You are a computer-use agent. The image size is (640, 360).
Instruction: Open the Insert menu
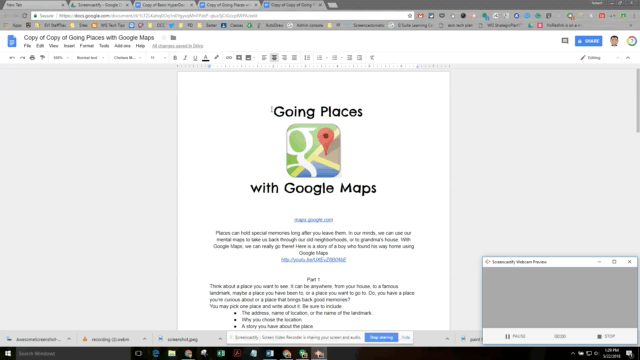[x=69, y=46]
